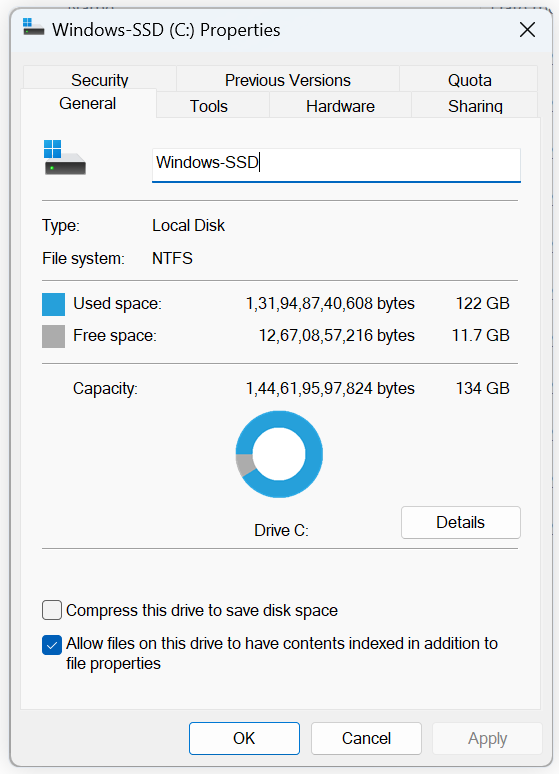Uncheck Allow files to have contents indexed
The height and width of the screenshot is (774, 559).
click(x=52, y=645)
